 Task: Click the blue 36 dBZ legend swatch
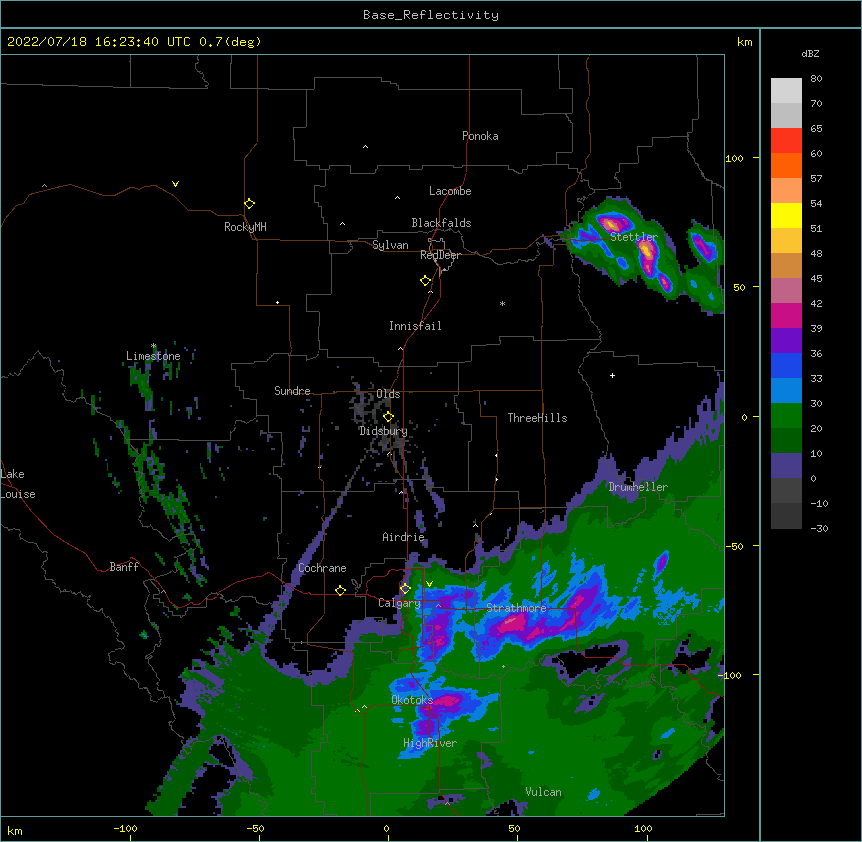[786, 365]
